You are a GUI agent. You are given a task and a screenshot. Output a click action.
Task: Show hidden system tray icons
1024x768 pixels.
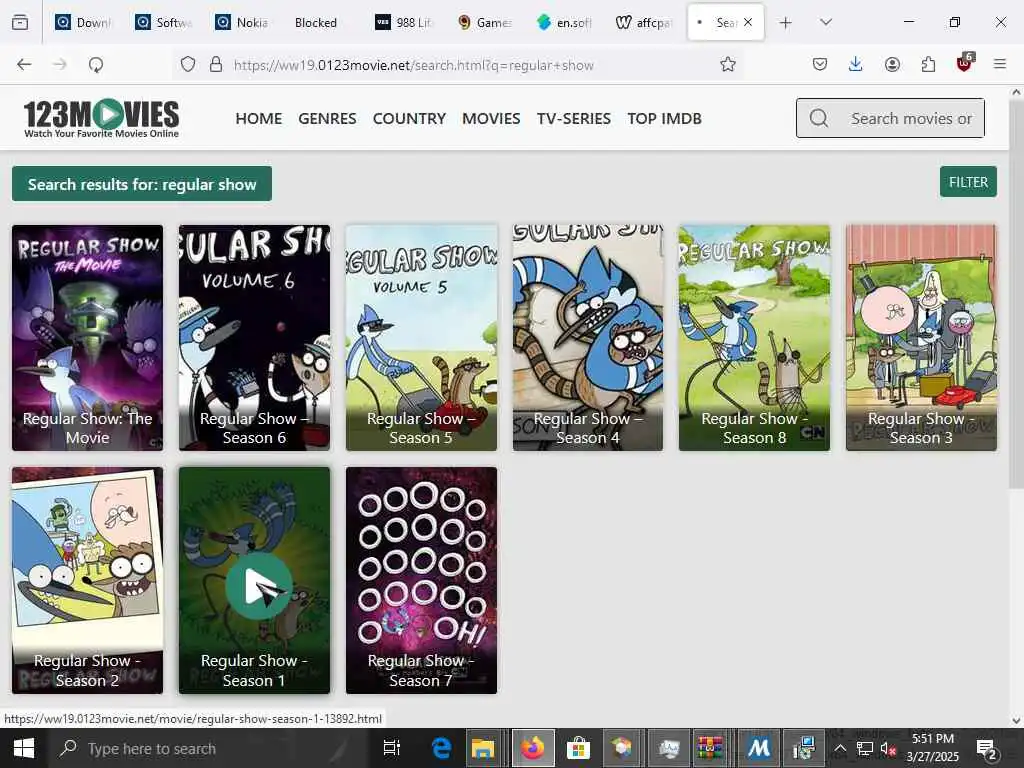(x=840, y=749)
